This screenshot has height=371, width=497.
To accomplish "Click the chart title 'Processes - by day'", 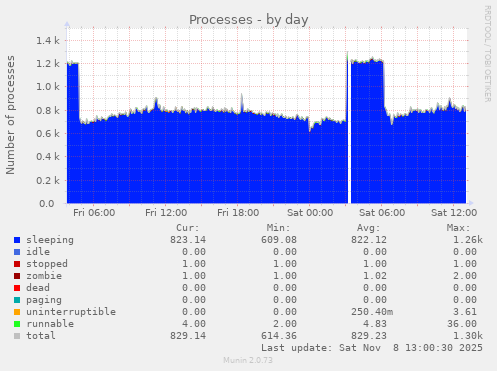I will pos(249,20).
